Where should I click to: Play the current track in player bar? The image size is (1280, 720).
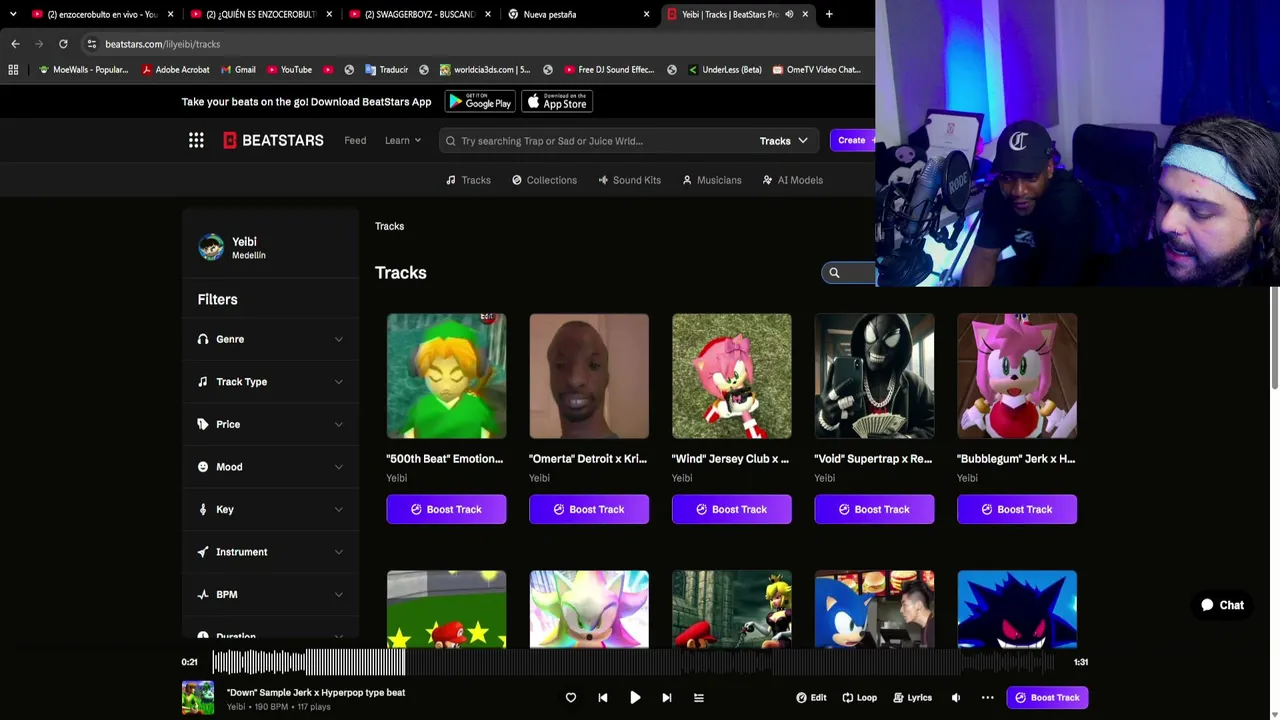[635, 698]
